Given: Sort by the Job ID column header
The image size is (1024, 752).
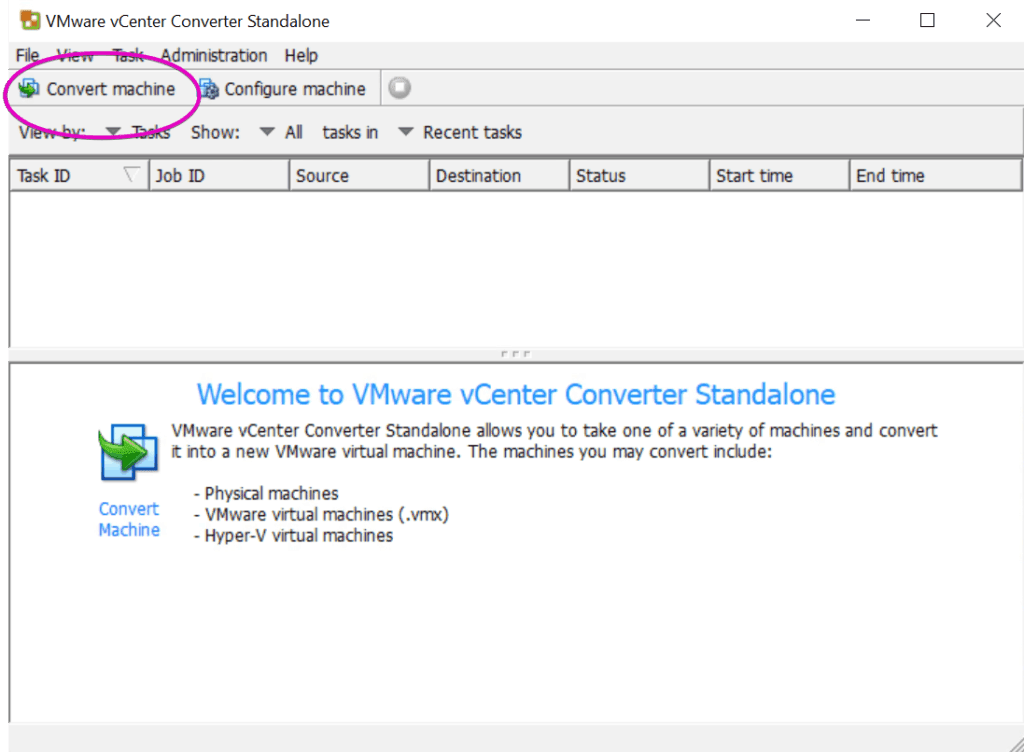Looking at the screenshot, I should tap(219, 176).
